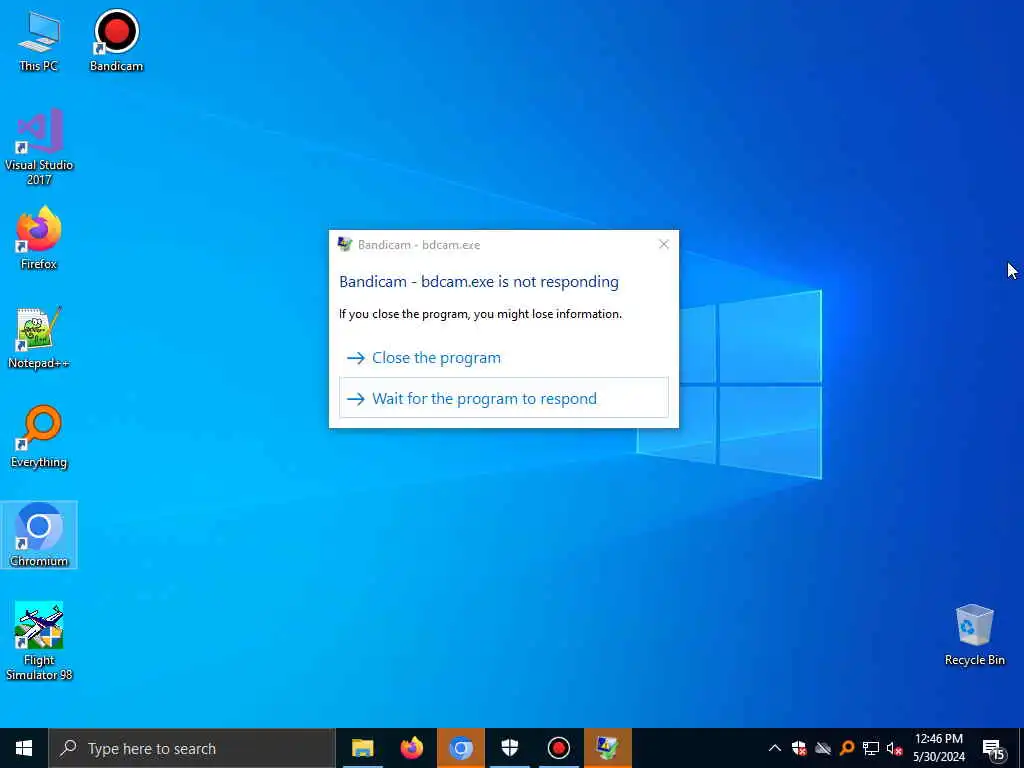This screenshot has width=1024, height=768.
Task: Open File Explorer from the taskbar
Action: click(362, 748)
